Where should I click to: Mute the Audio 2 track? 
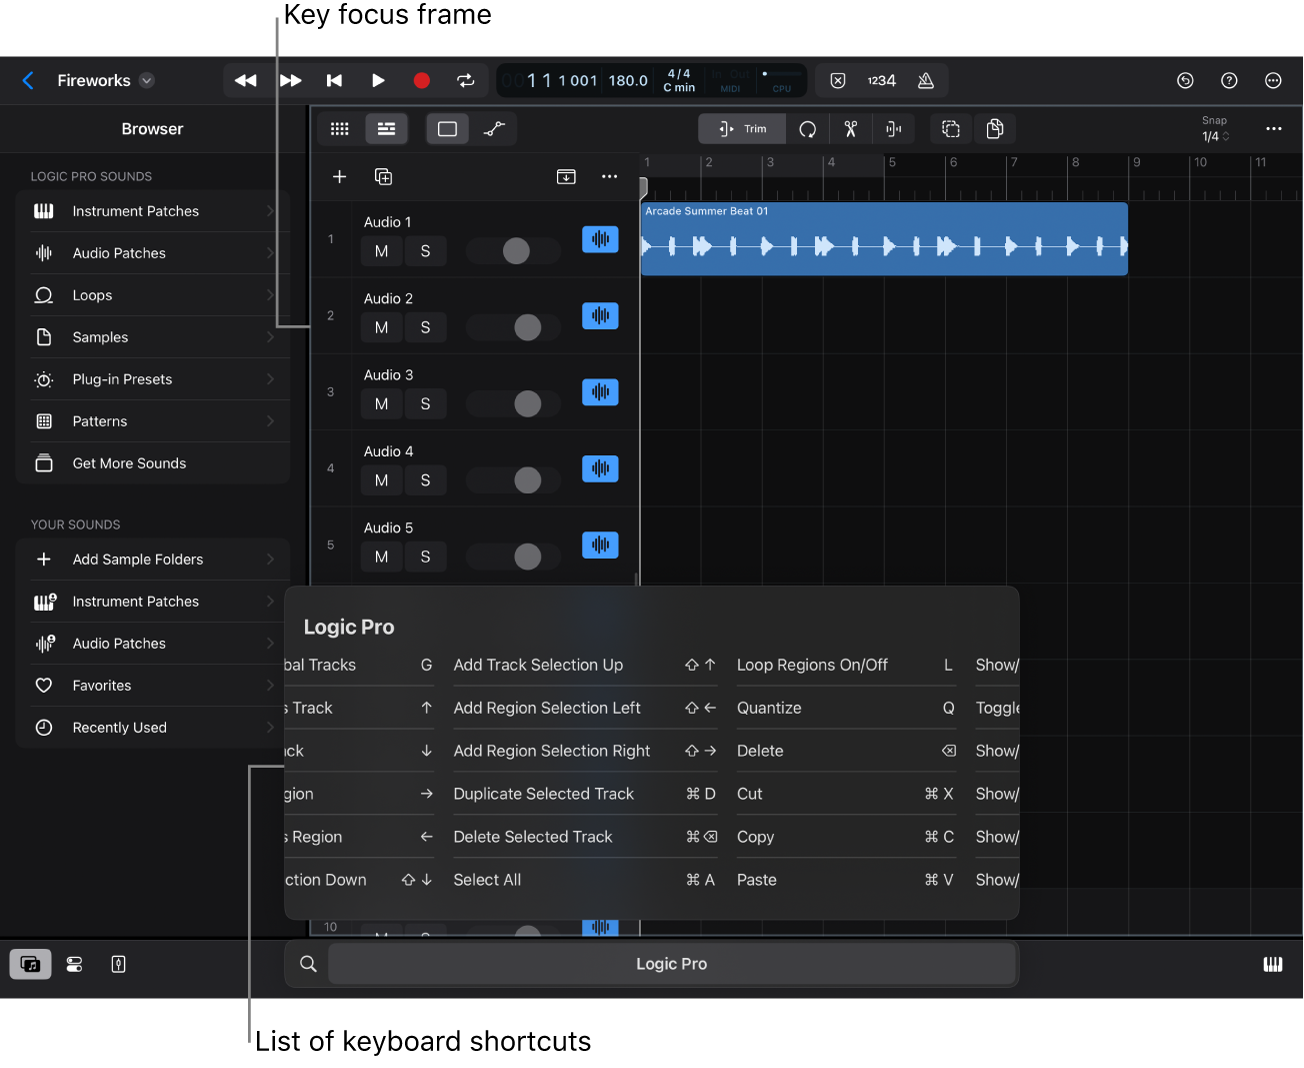coord(382,327)
